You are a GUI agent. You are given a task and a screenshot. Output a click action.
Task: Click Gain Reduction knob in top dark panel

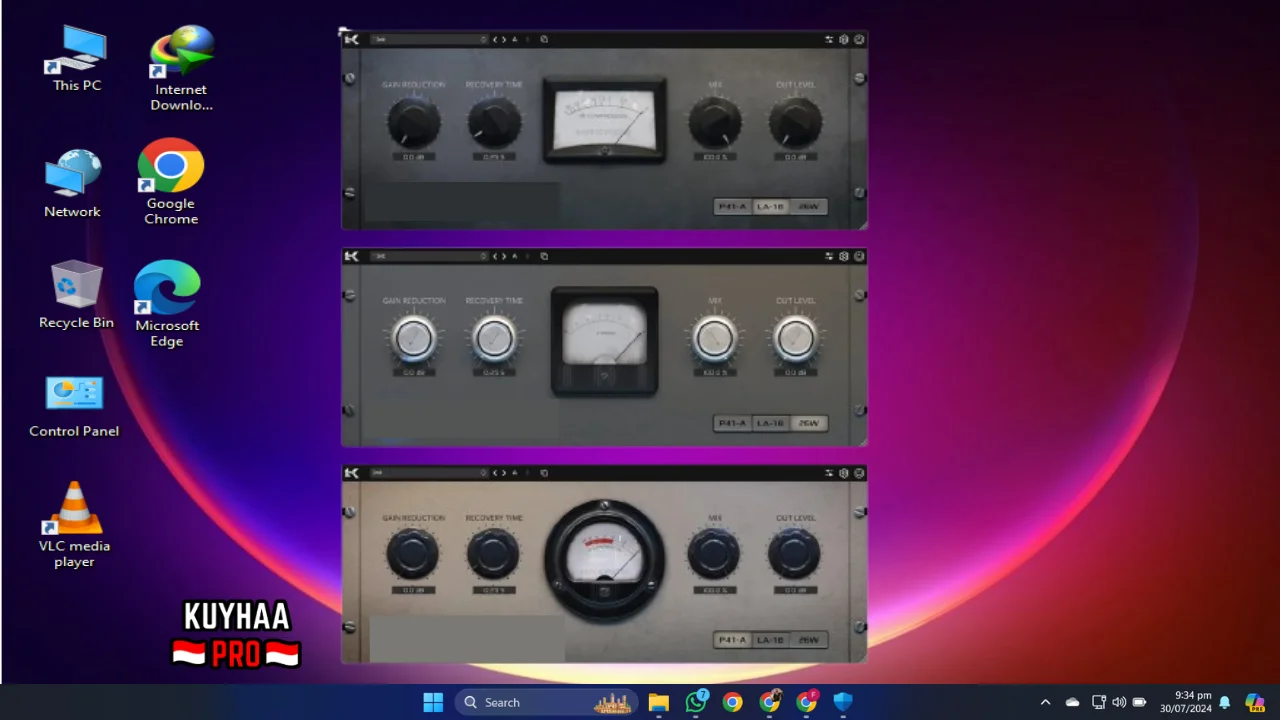(413, 123)
